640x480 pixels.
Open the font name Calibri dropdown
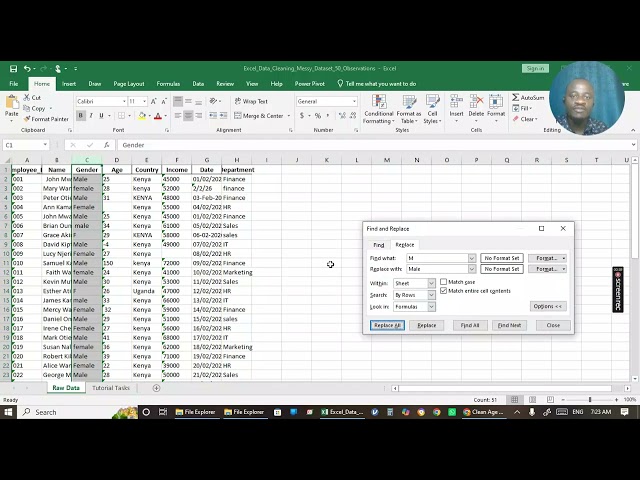(x=124, y=101)
